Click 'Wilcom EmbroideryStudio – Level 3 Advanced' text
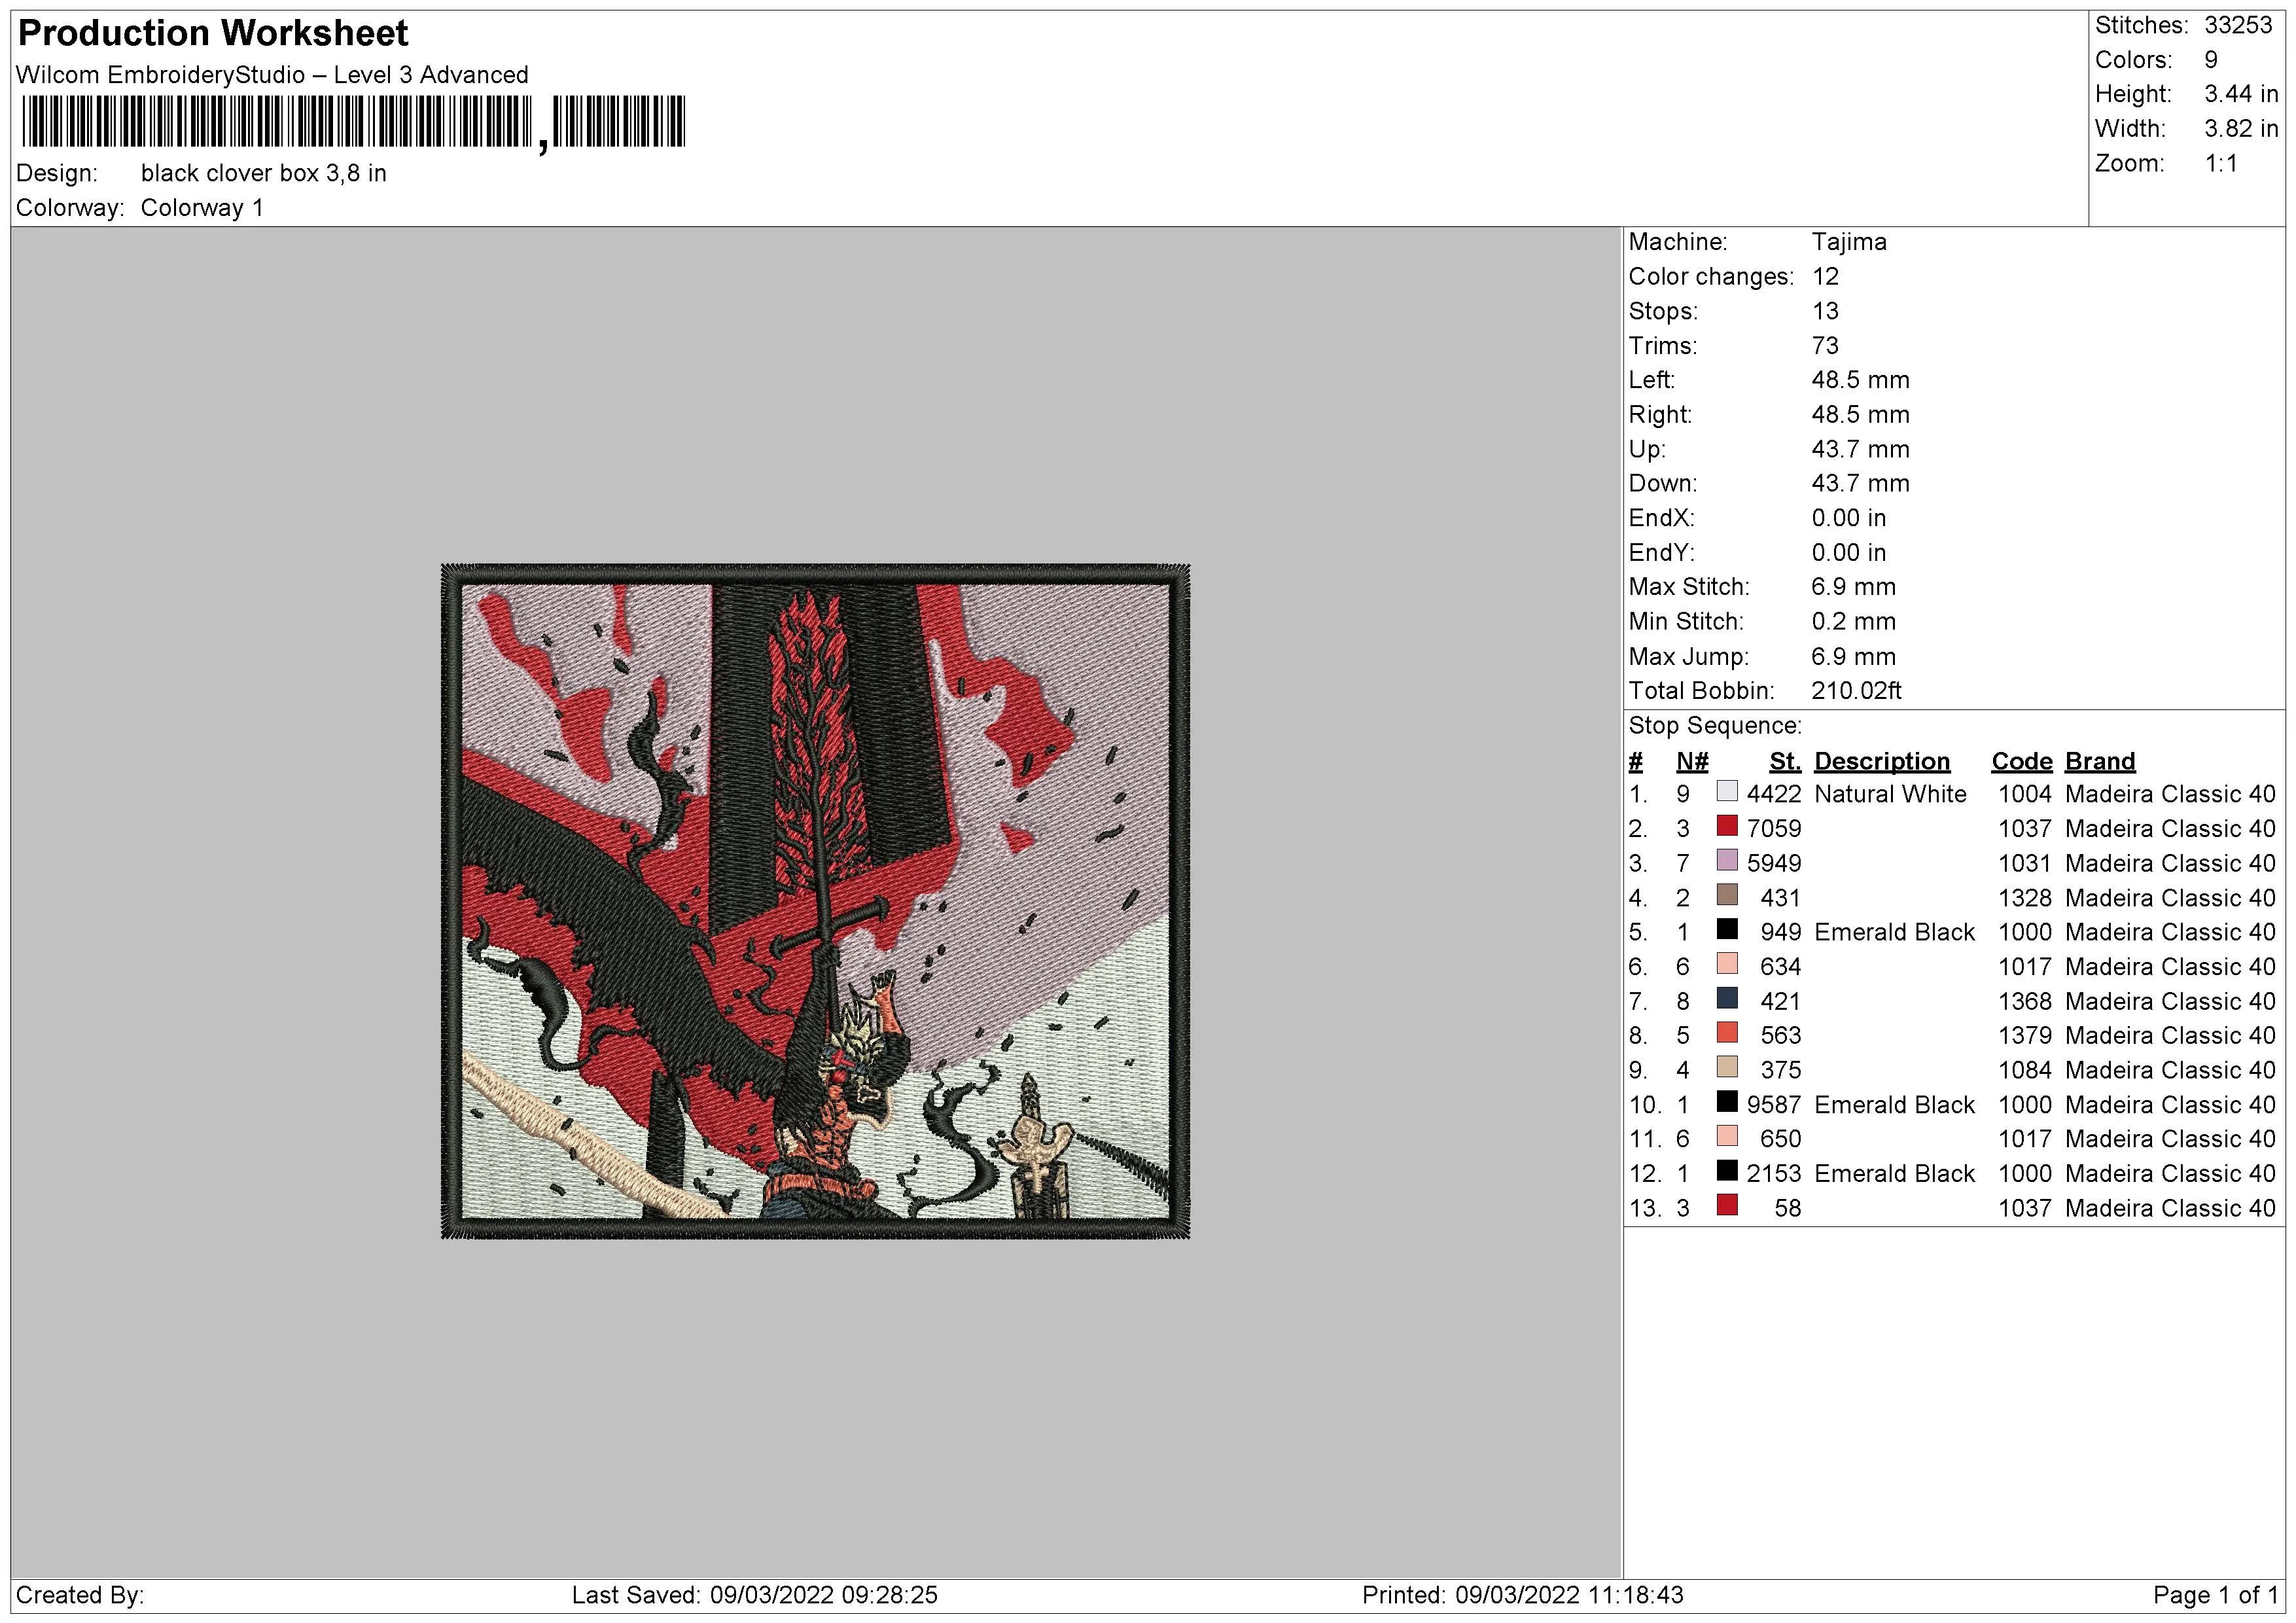 tap(272, 75)
